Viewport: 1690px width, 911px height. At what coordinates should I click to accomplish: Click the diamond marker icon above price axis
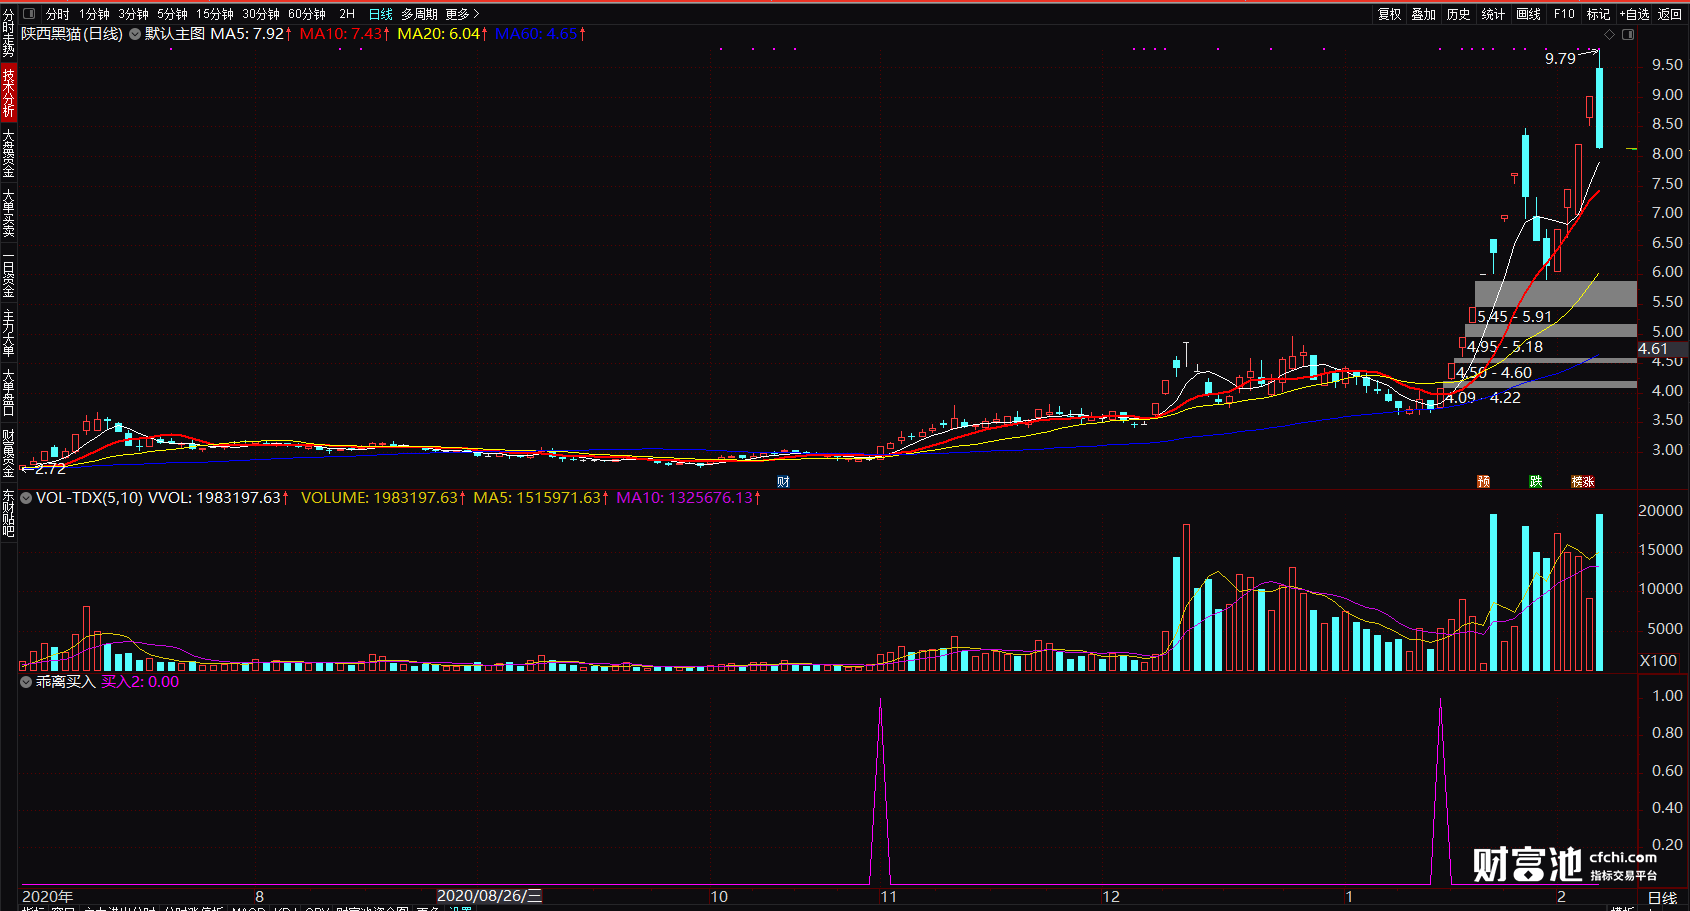coord(1610,35)
